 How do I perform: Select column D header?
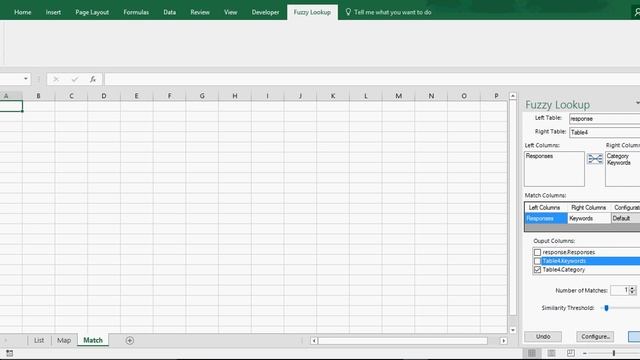[x=104, y=96]
